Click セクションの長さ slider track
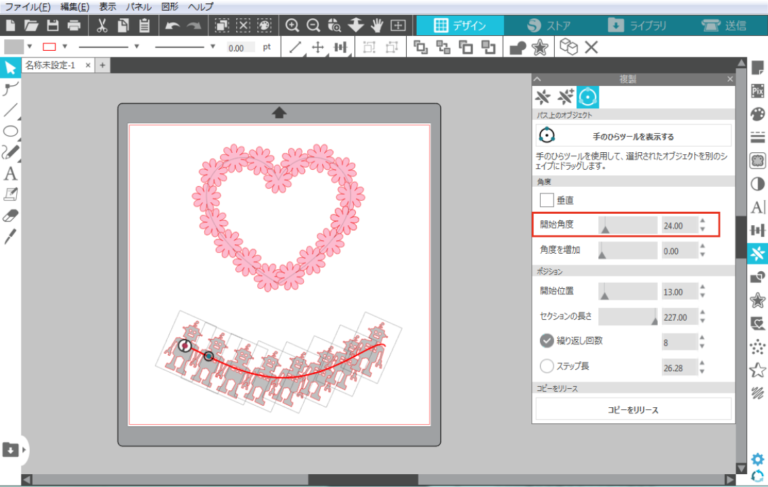 click(628, 317)
